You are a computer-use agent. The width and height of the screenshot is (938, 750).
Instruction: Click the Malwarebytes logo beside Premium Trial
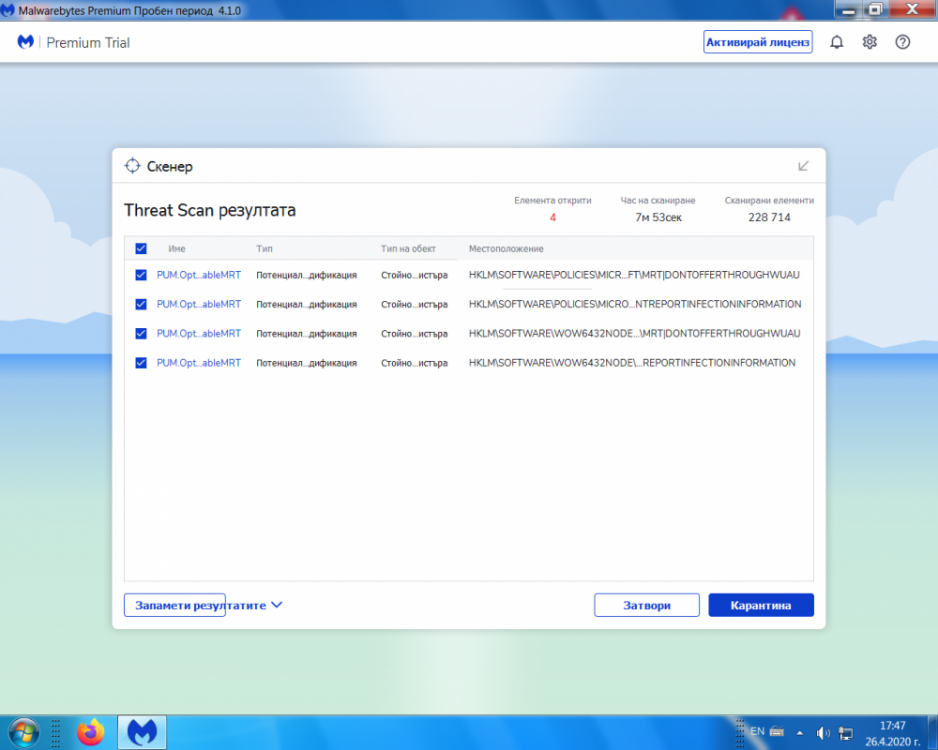[25, 42]
